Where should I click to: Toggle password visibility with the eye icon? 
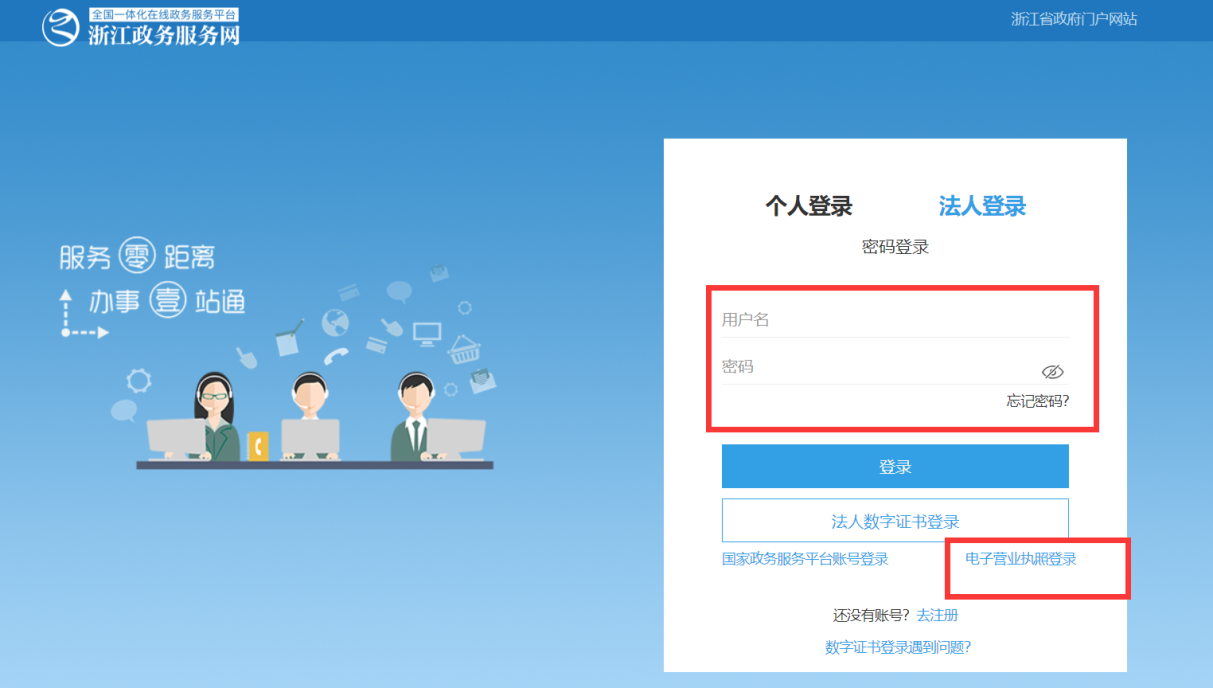coord(1052,372)
